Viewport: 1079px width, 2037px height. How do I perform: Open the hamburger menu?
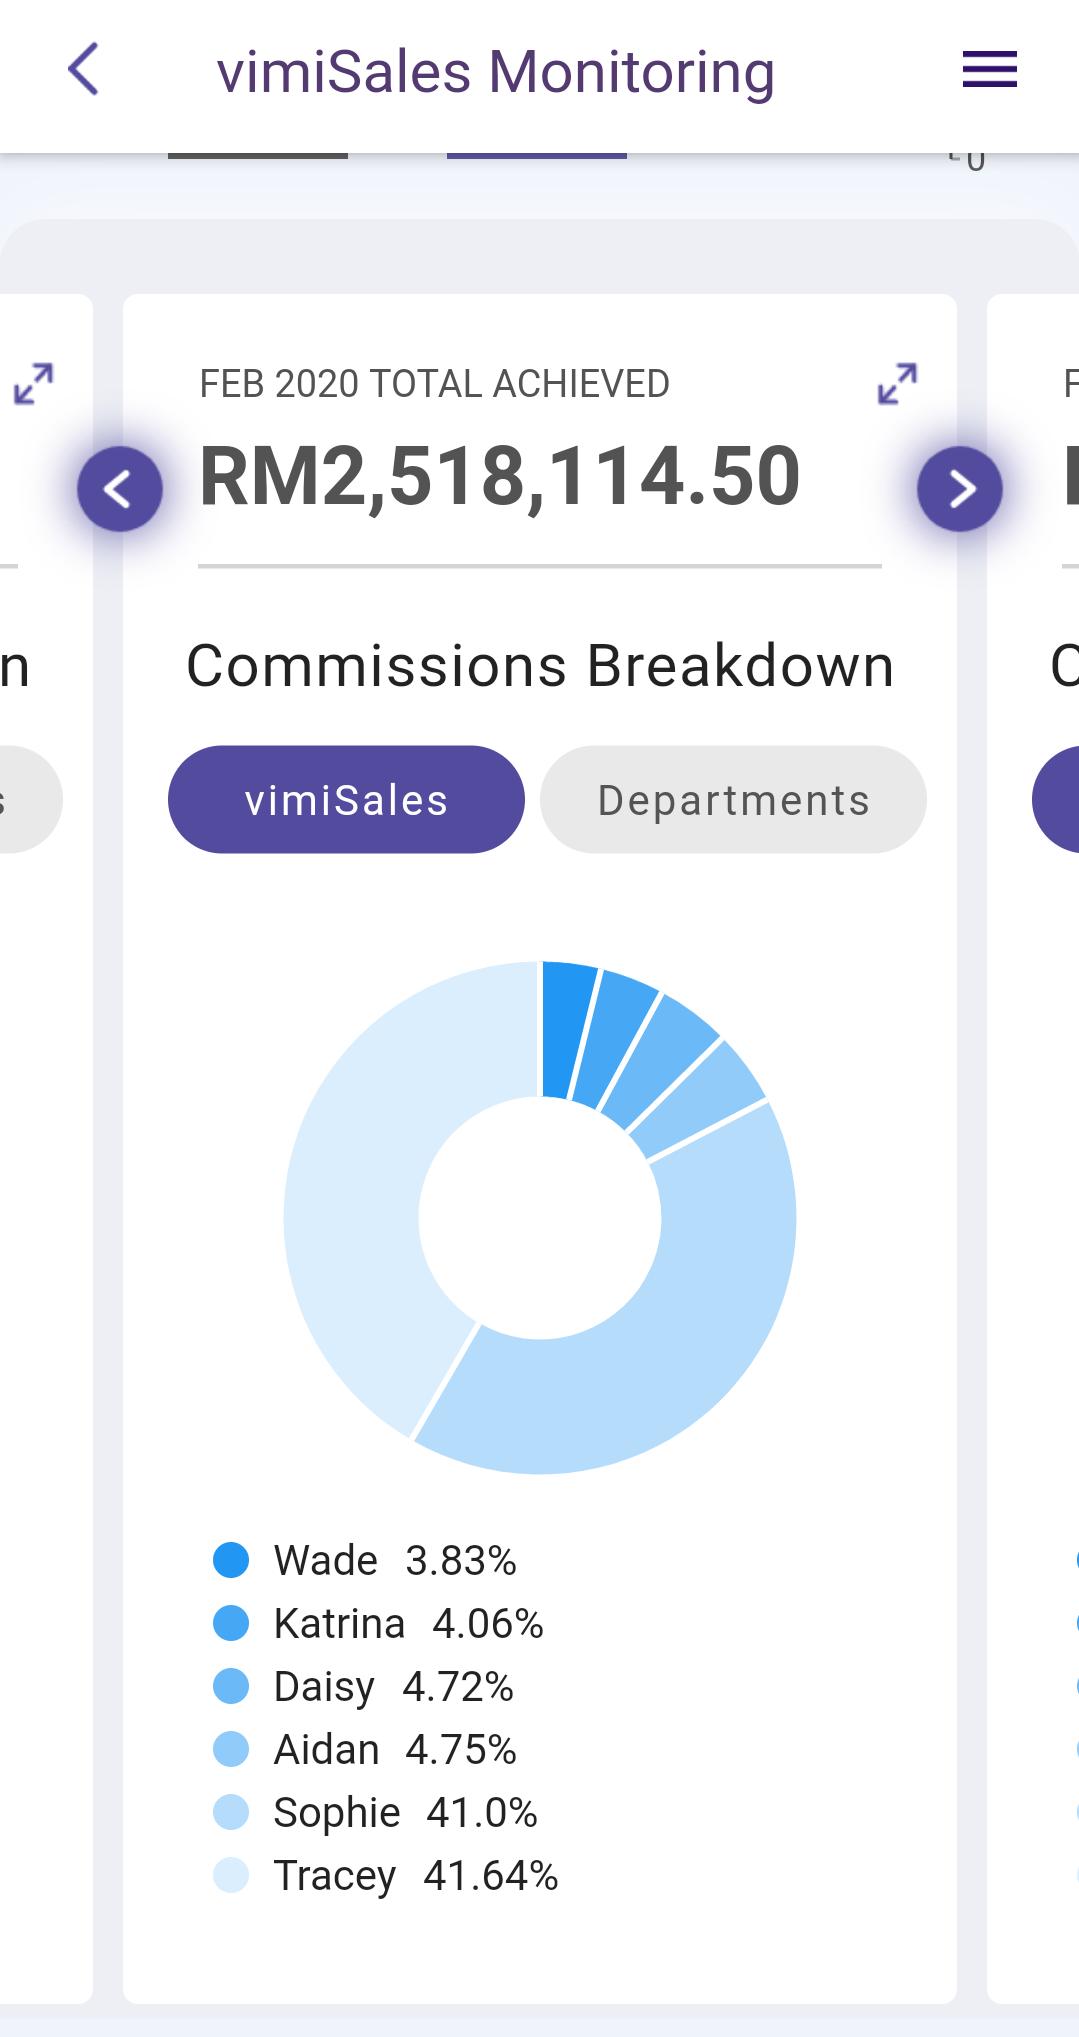tap(989, 70)
